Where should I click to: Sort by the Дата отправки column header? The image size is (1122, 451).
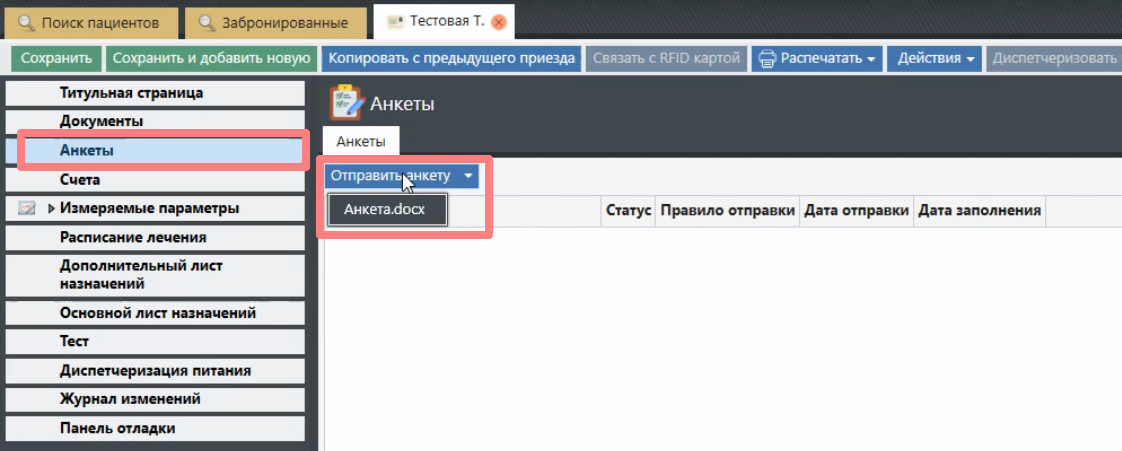tap(856, 211)
